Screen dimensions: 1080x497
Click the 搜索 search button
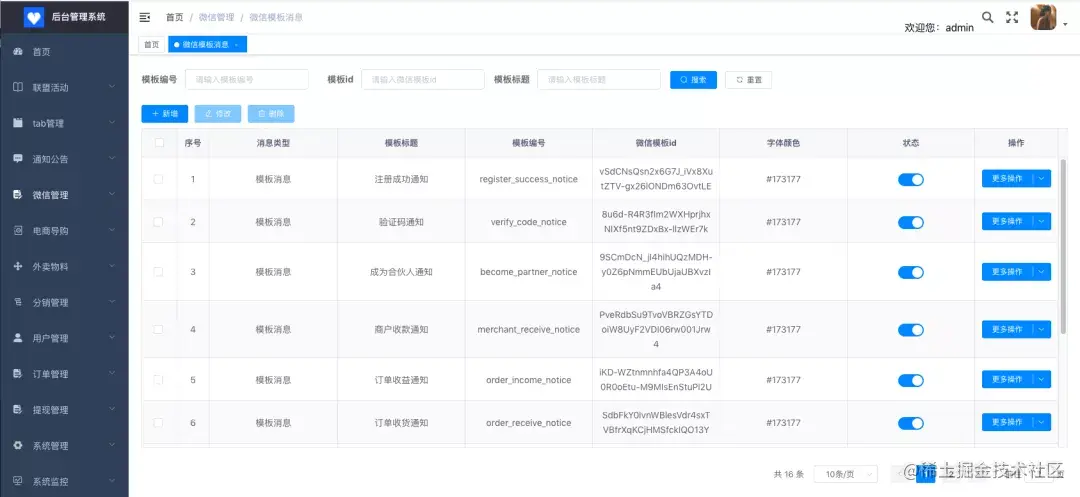pos(694,80)
